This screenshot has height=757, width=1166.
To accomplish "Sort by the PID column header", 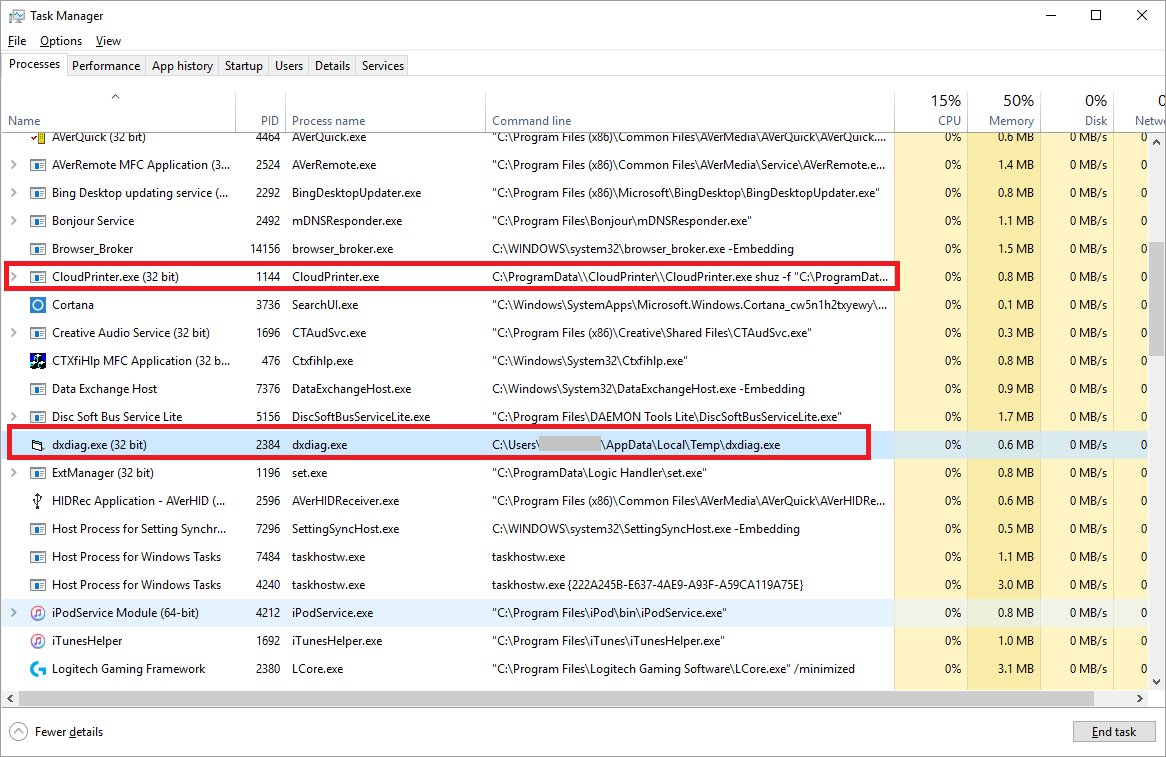I will click(x=260, y=111).
